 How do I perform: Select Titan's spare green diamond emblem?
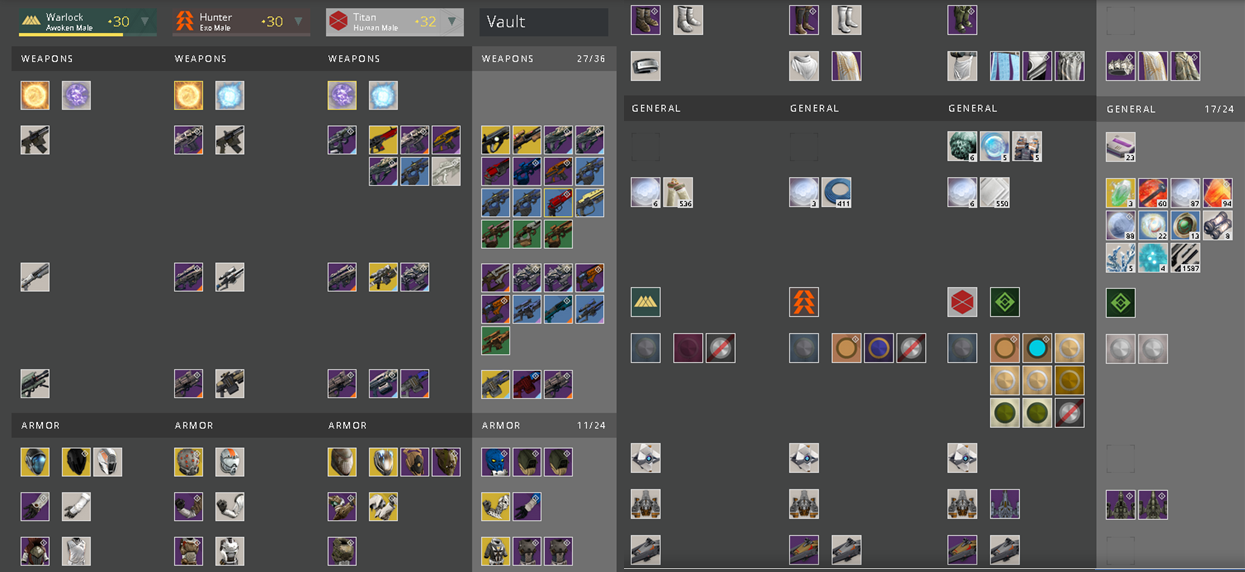[1005, 302]
